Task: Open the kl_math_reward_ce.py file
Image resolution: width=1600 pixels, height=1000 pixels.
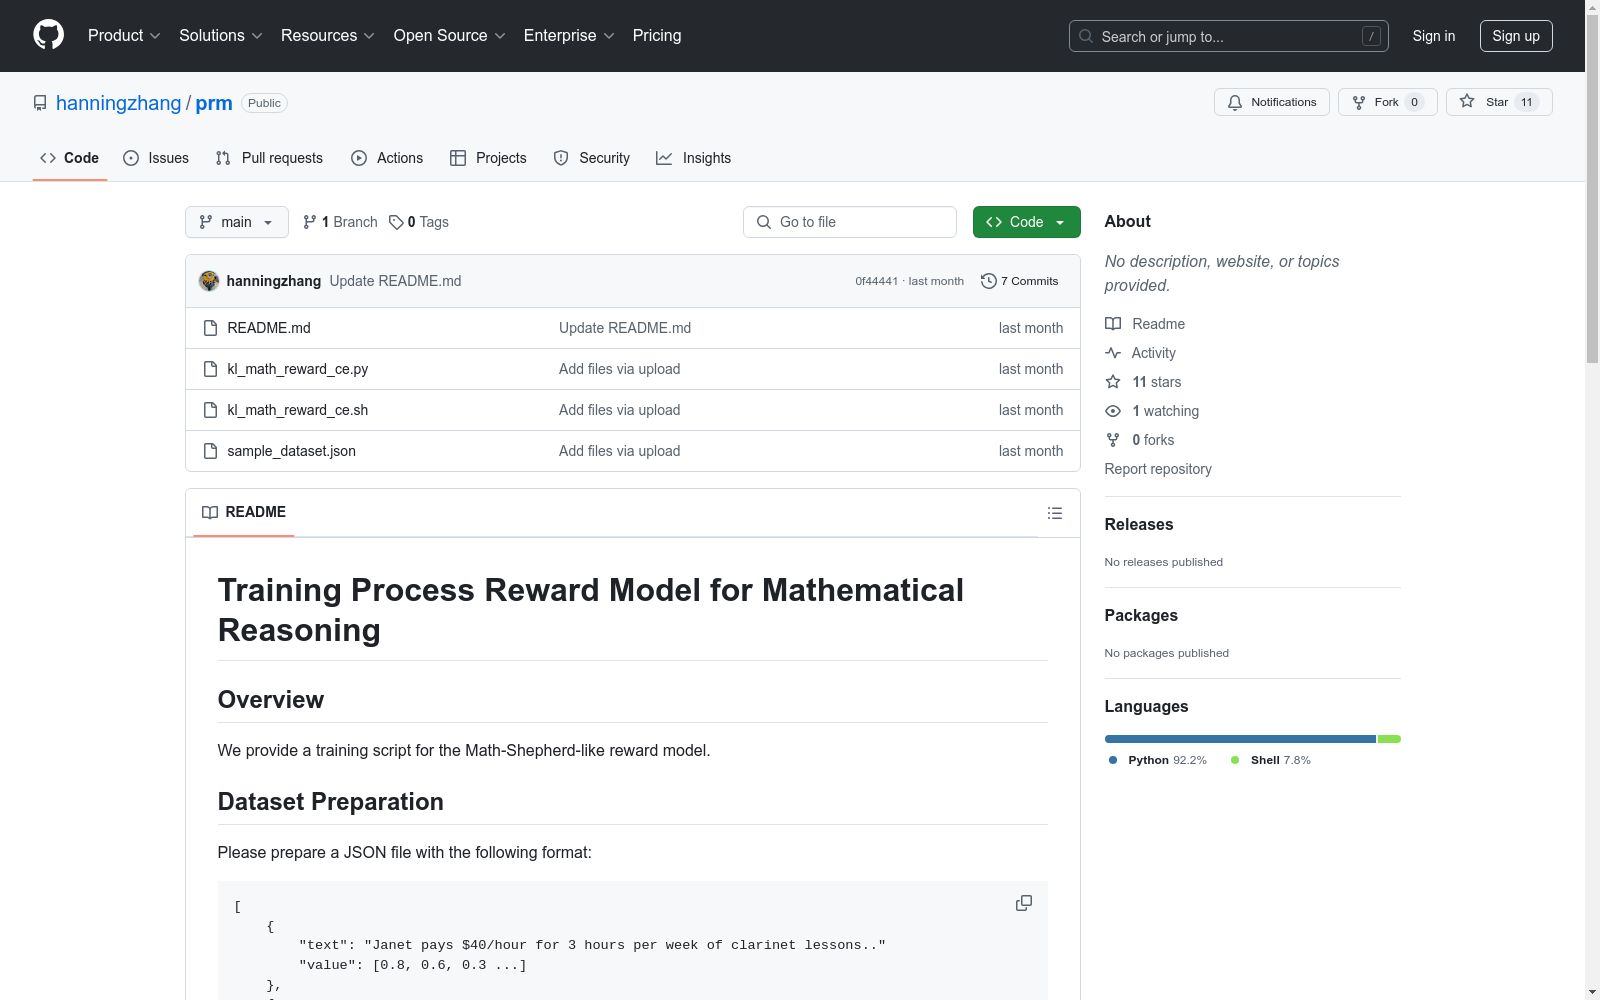Action: point(297,369)
